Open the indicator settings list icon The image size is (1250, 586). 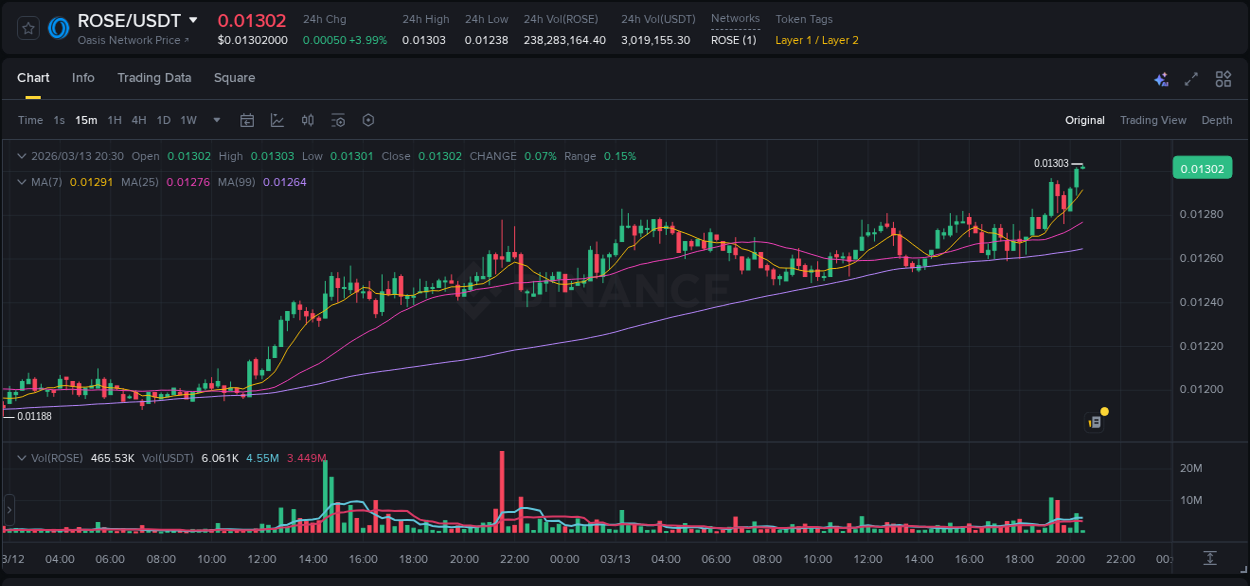click(337, 120)
